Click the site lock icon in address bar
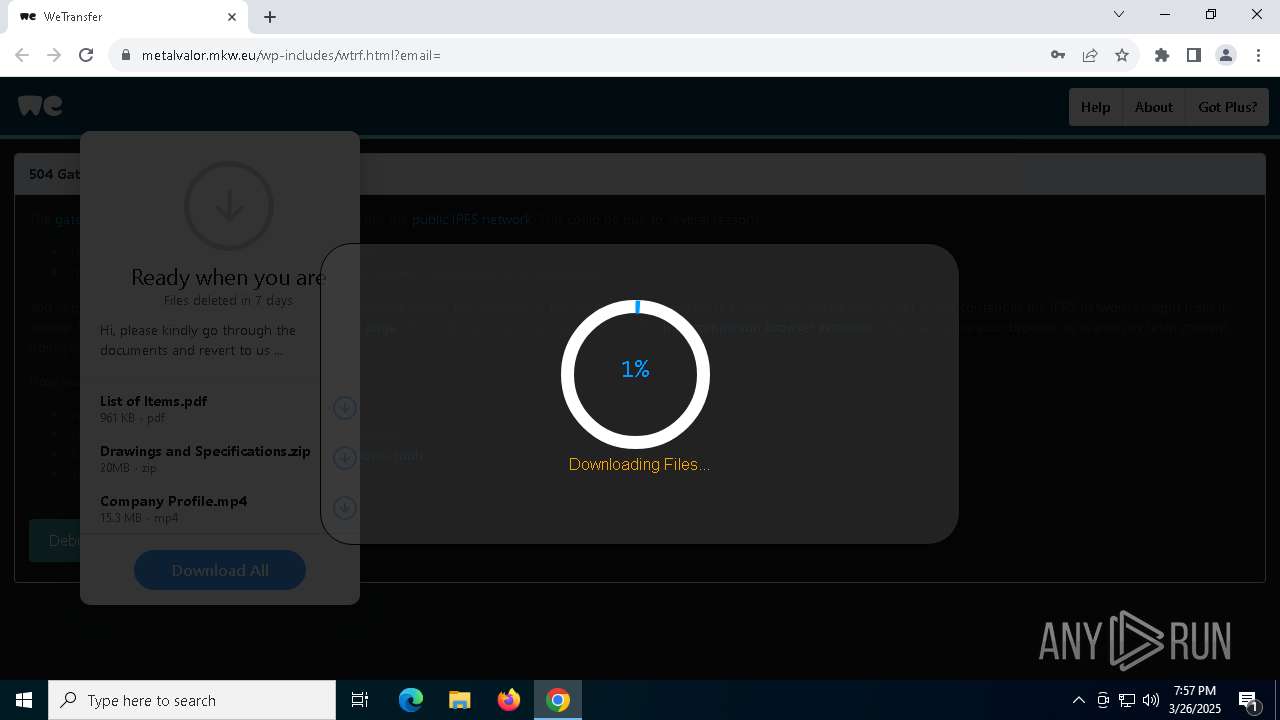1280x720 pixels. coord(126,55)
